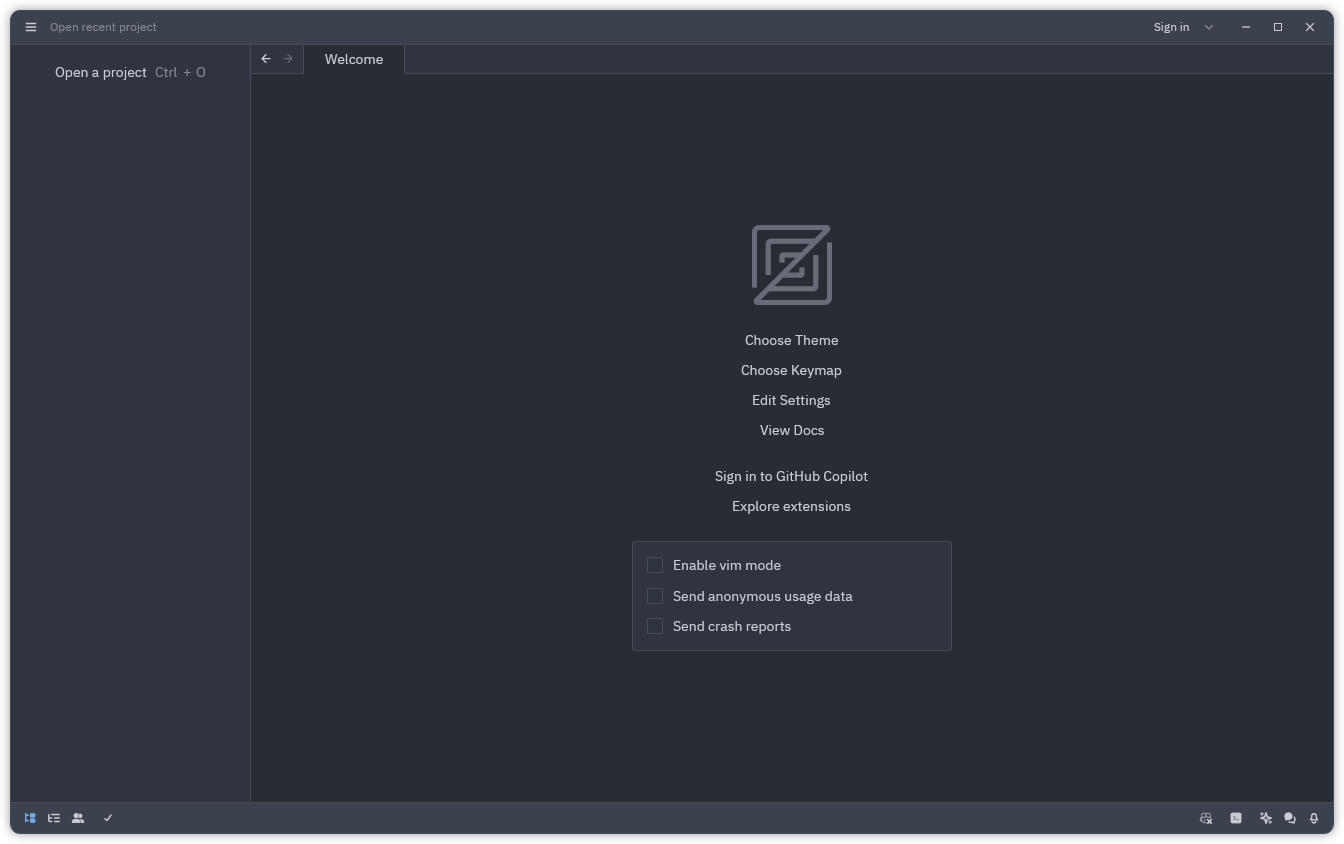The height and width of the screenshot is (844, 1344).
Task: Open the Collaboration Panel
Action: [x=78, y=818]
